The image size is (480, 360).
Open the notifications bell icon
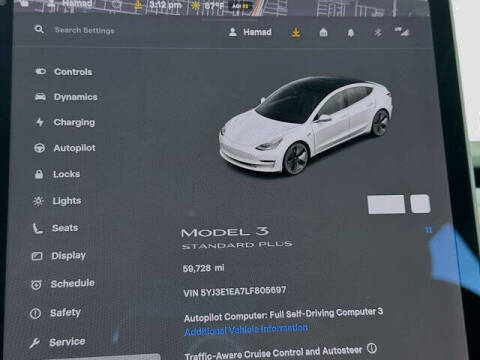[351, 33]
